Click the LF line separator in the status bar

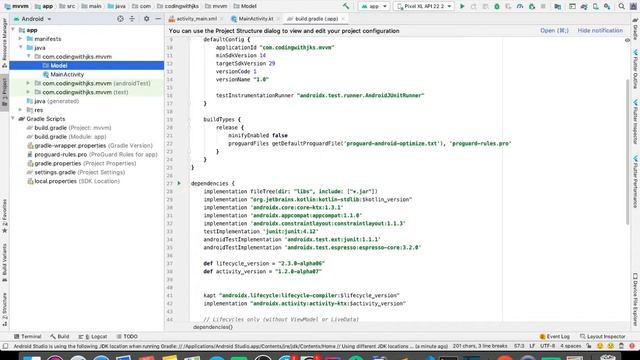[532, 346]
